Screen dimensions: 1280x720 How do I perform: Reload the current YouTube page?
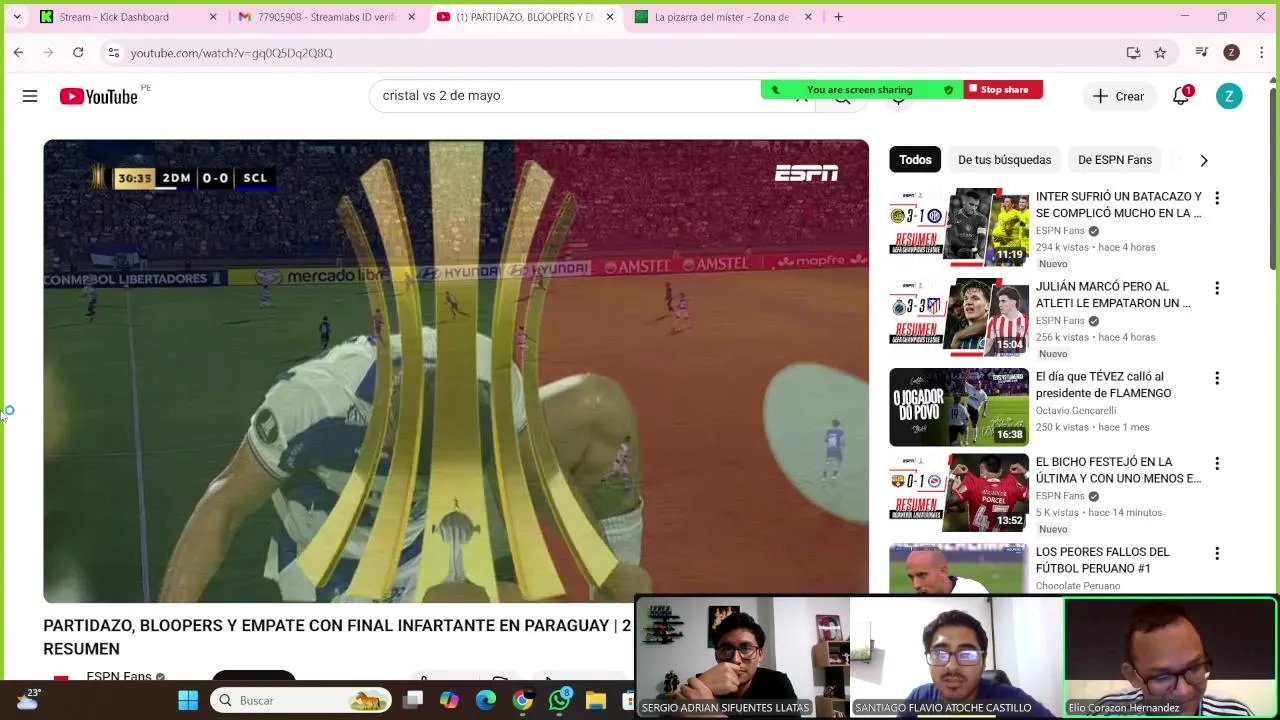pos(78,52)
